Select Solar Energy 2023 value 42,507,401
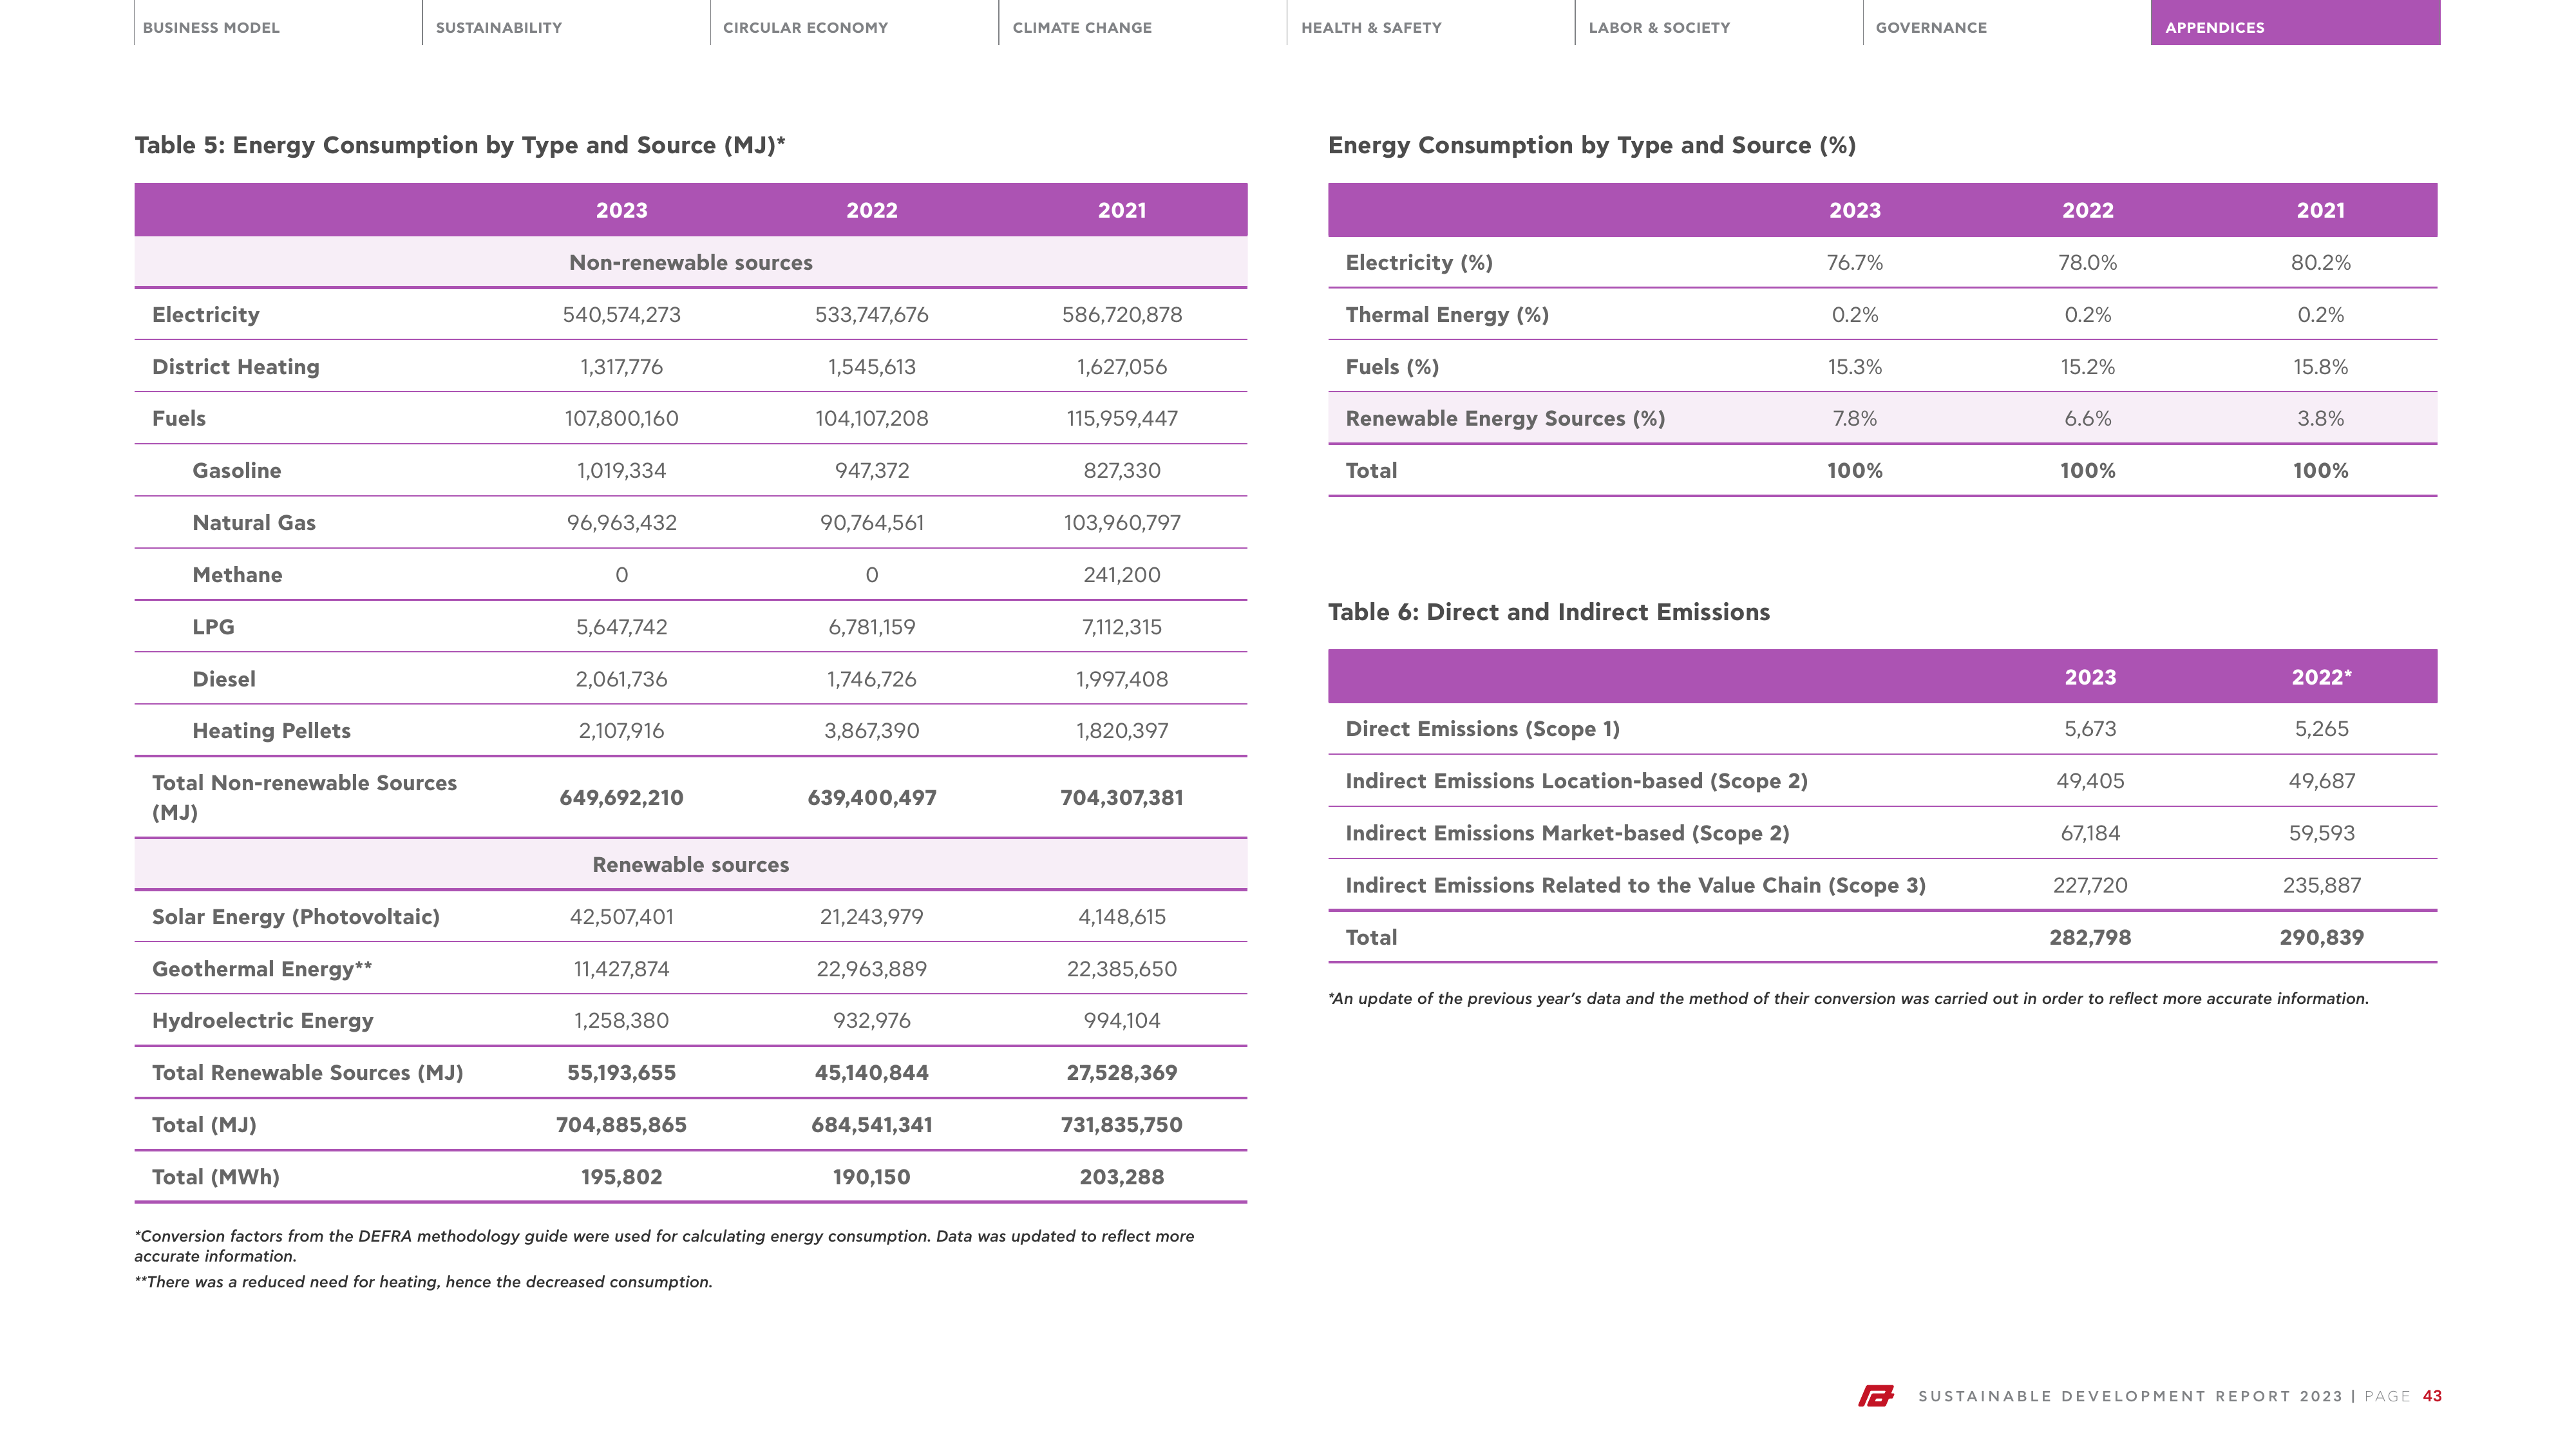The image size is (2576, 1449). click(x=621, y=917)
